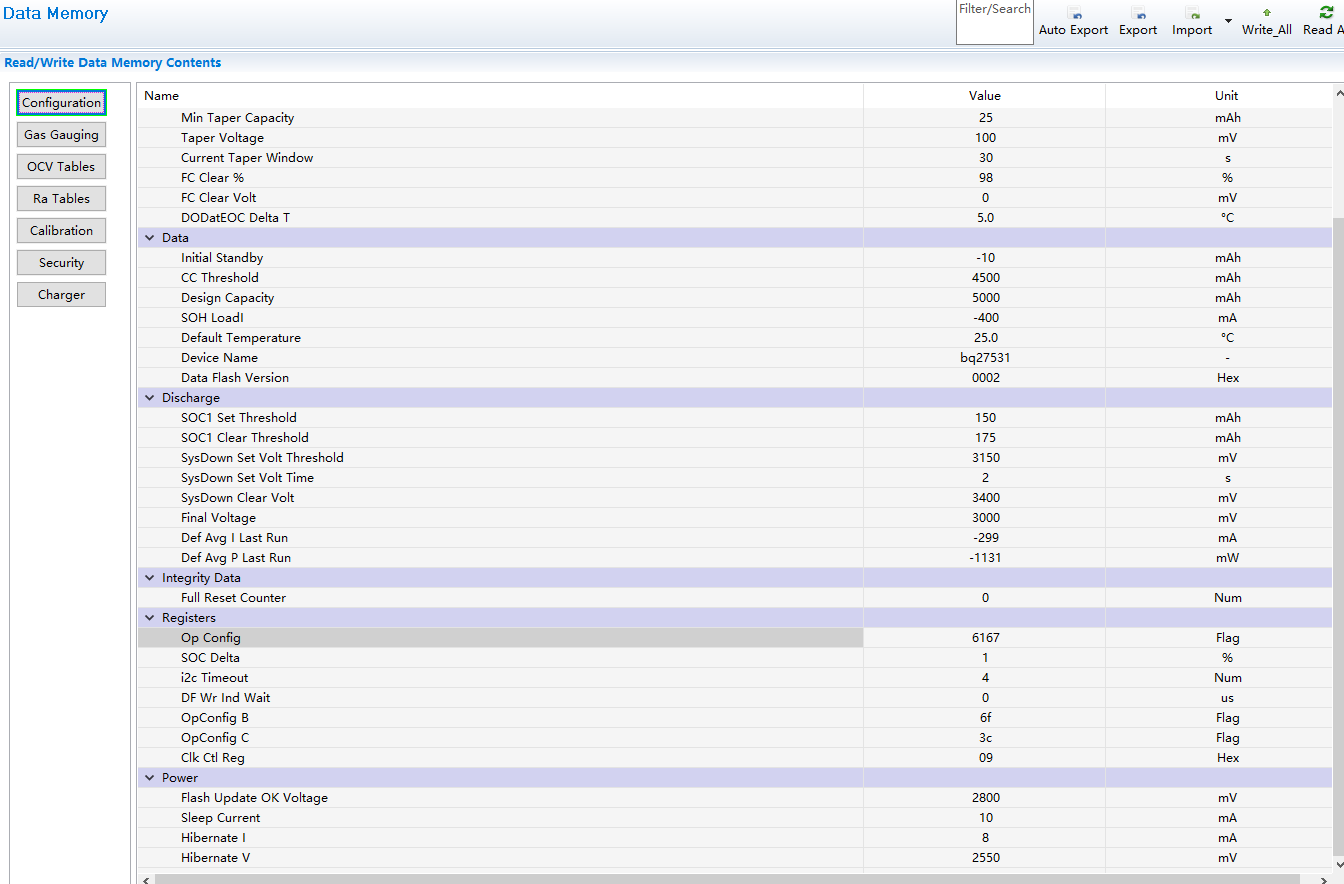Click the OpConfig C value 3c
1344x884 pixels.
click(985, 738)
